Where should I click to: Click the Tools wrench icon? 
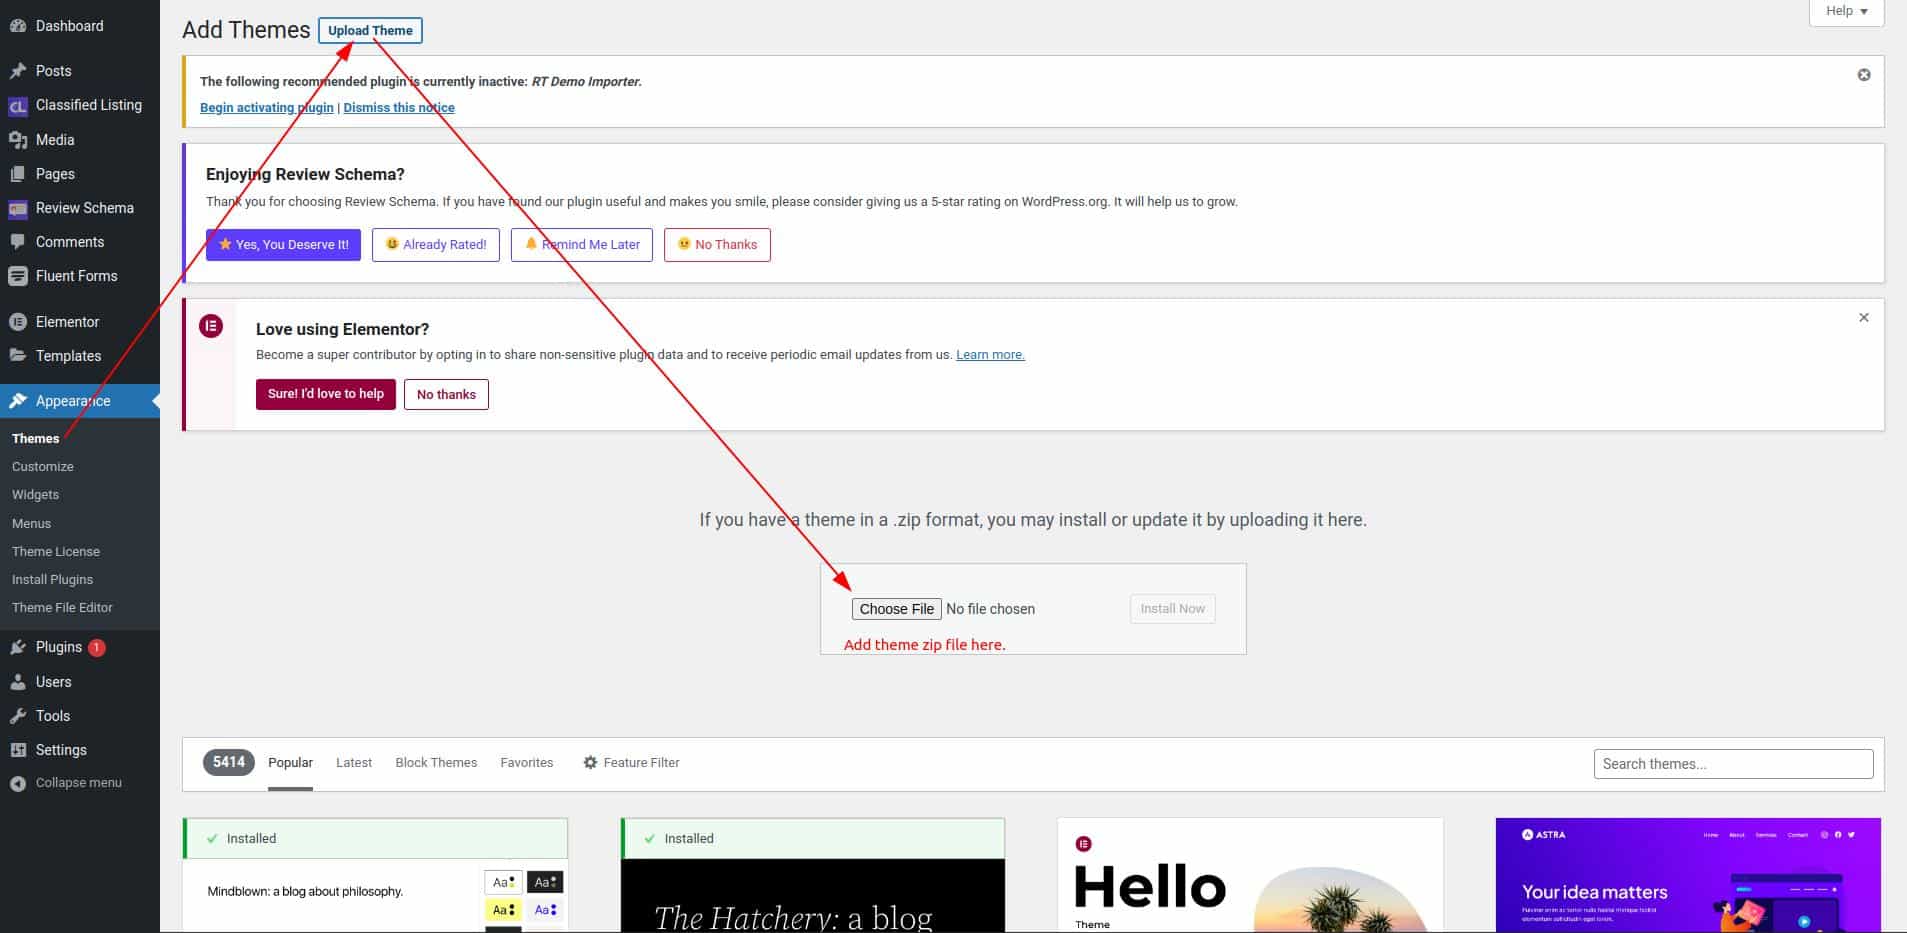(x=17, y=716)
